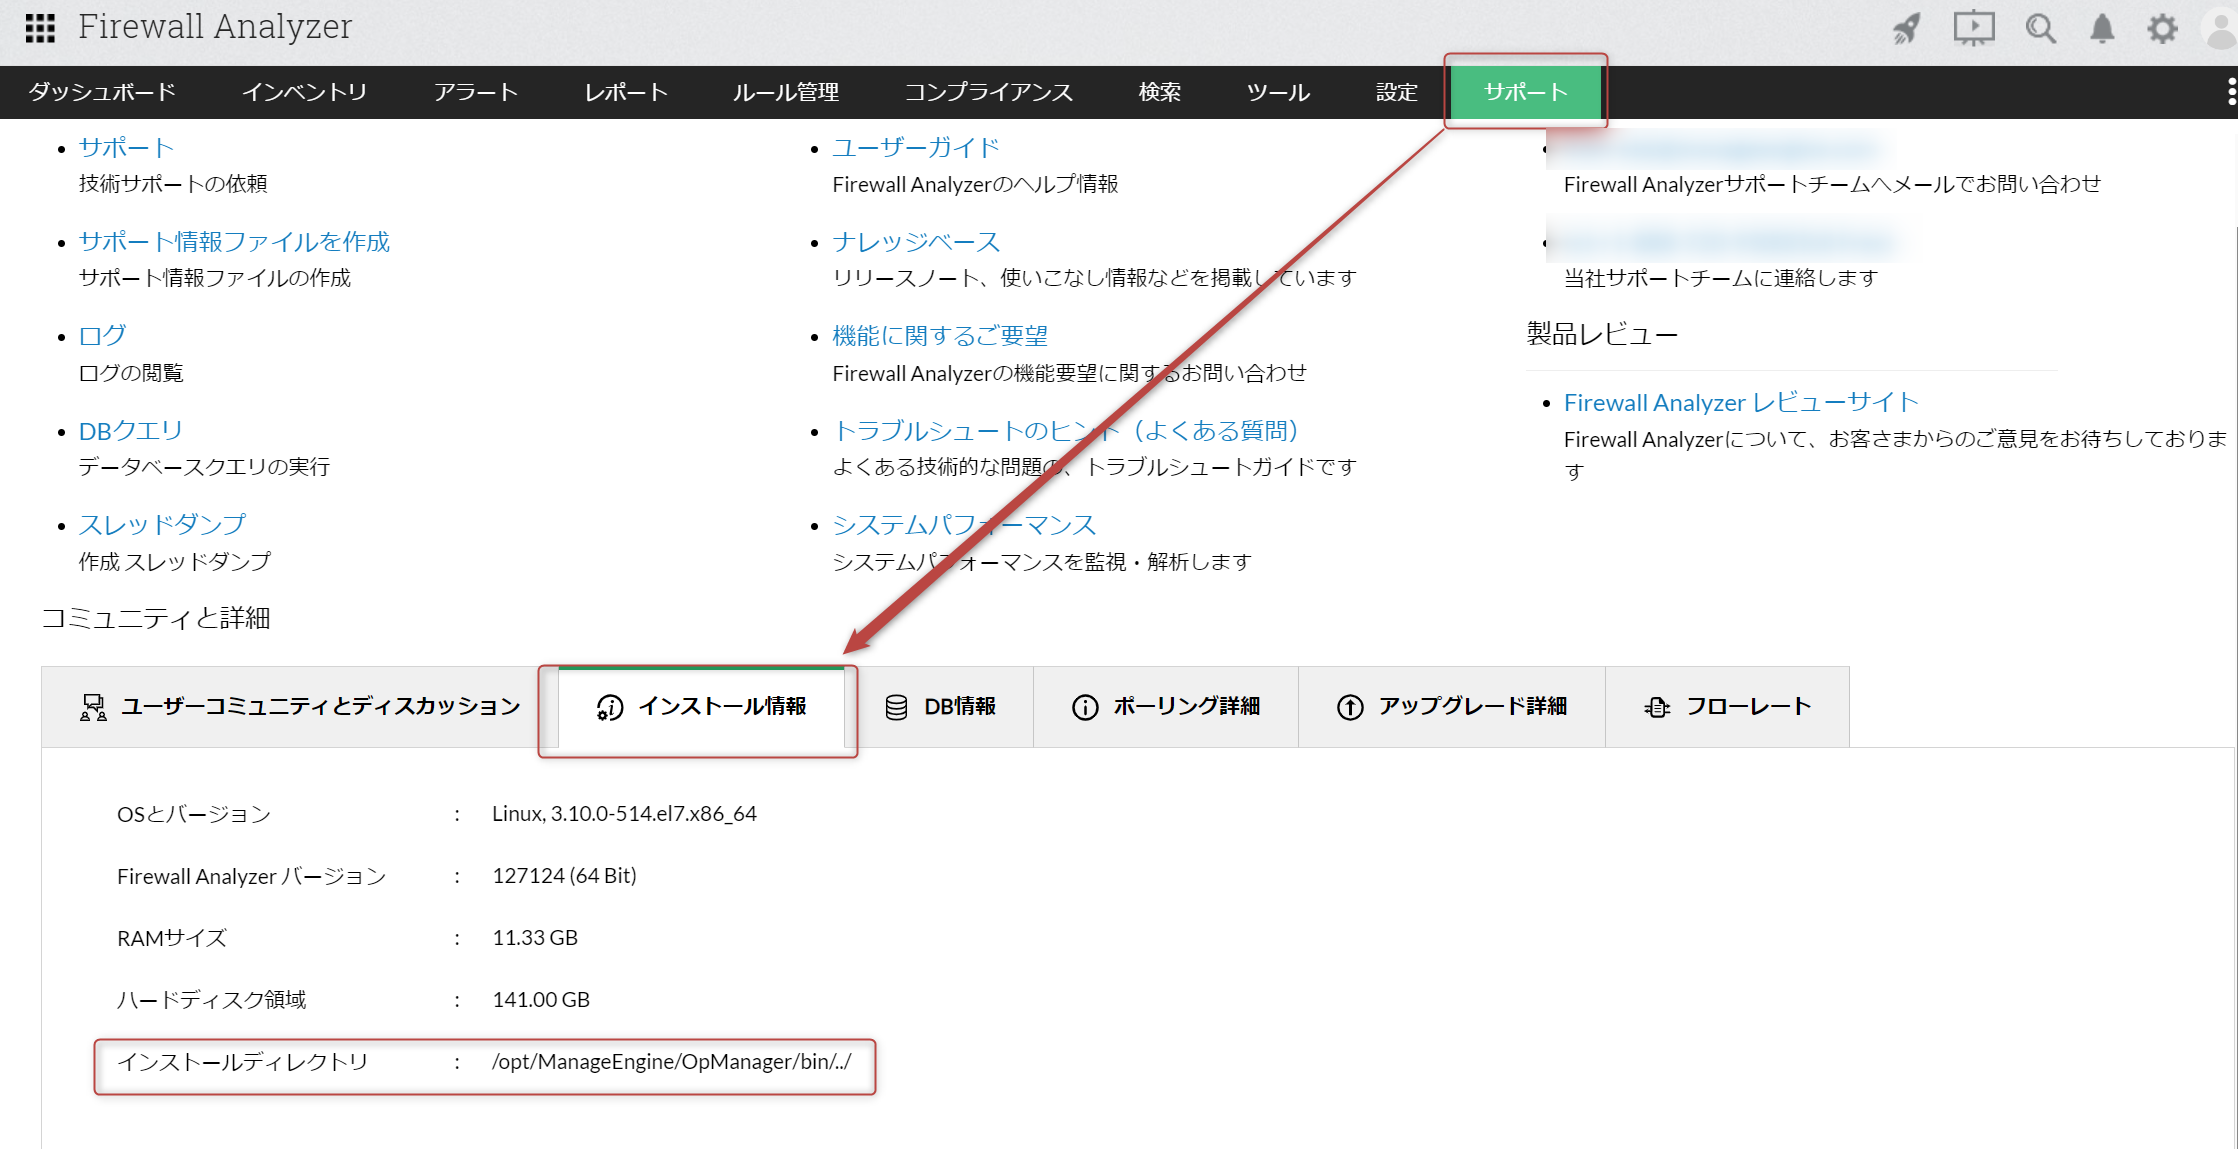Open the ポーリング詳細 tab
This screenshot has width=2238, height=1149.
1166,707
